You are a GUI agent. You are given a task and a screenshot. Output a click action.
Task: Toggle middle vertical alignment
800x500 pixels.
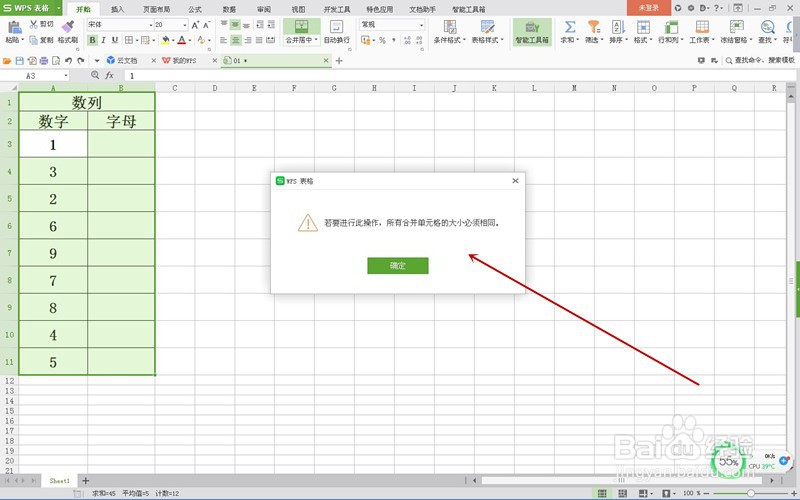pos(235,24)
